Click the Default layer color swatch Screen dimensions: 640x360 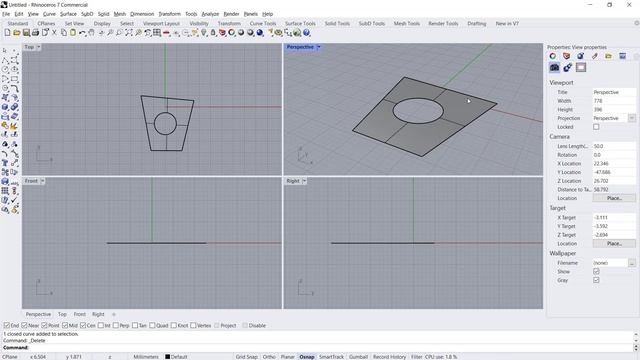(x=167, y=357)
